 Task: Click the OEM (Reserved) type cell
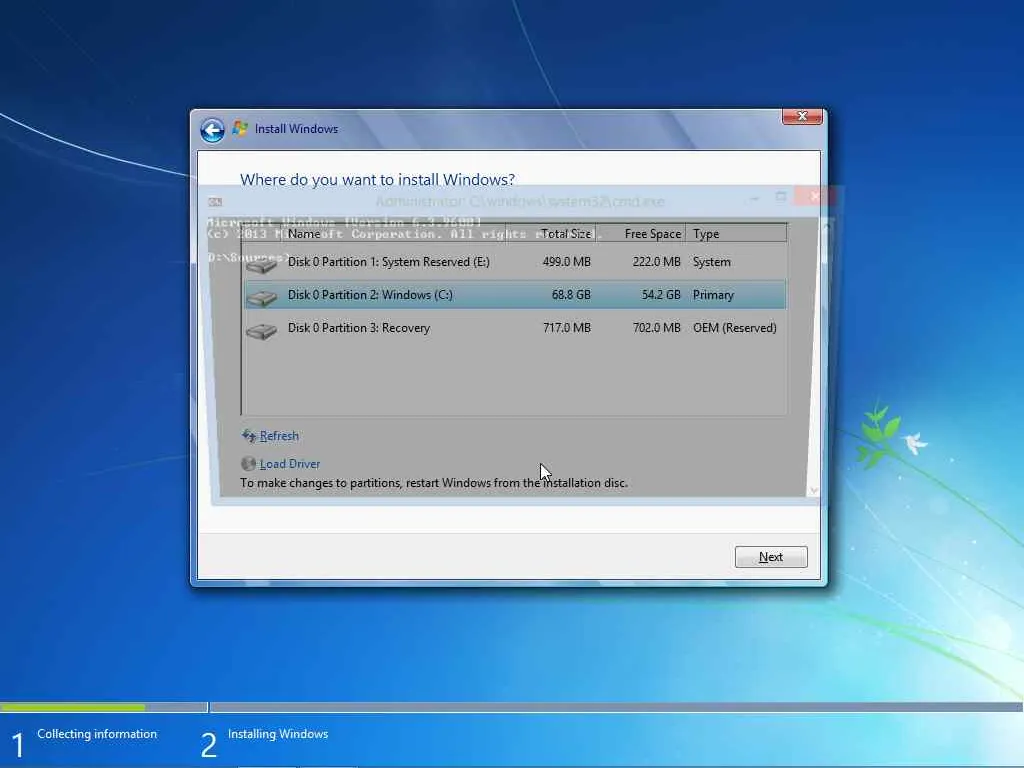(735, 328)
